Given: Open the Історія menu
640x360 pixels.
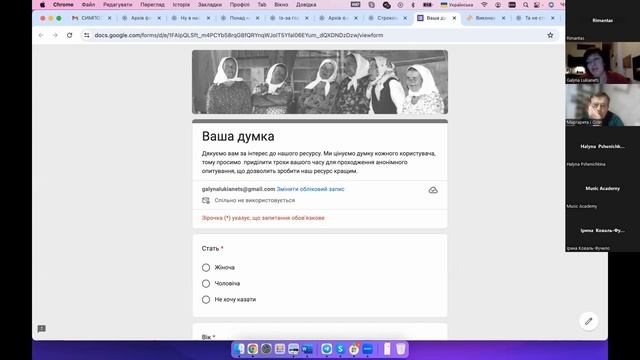Looking at the screenshot, I should click(x=181, y=5).
